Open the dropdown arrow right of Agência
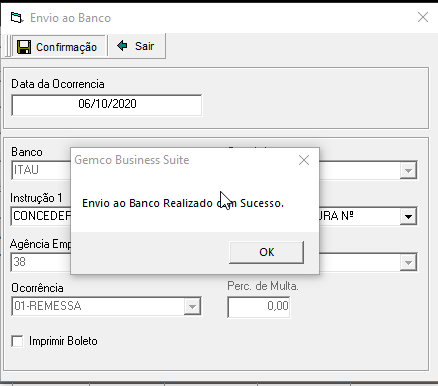Screen dimensions: 438x386 [x=408, y=262]
